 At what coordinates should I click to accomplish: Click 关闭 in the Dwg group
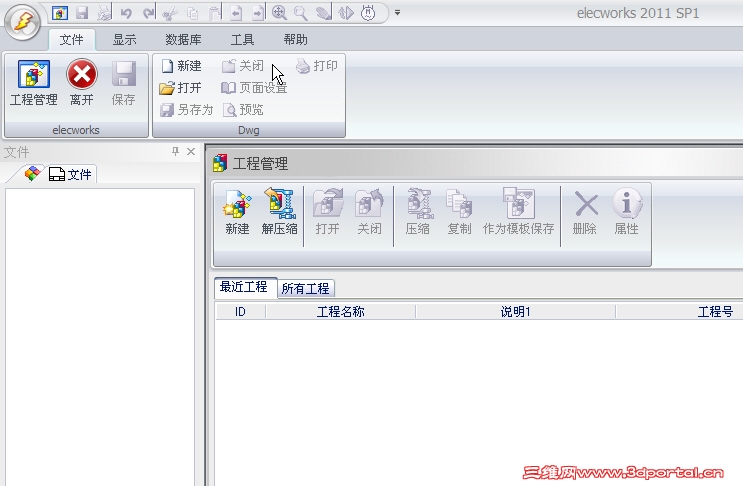pos(243,66)
